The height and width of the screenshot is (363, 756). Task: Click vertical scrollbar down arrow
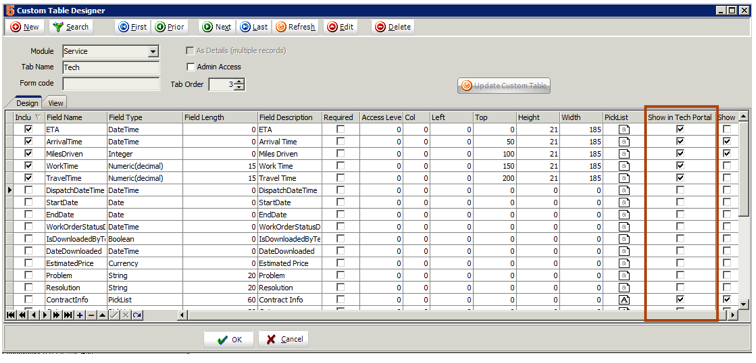(743, 304)
